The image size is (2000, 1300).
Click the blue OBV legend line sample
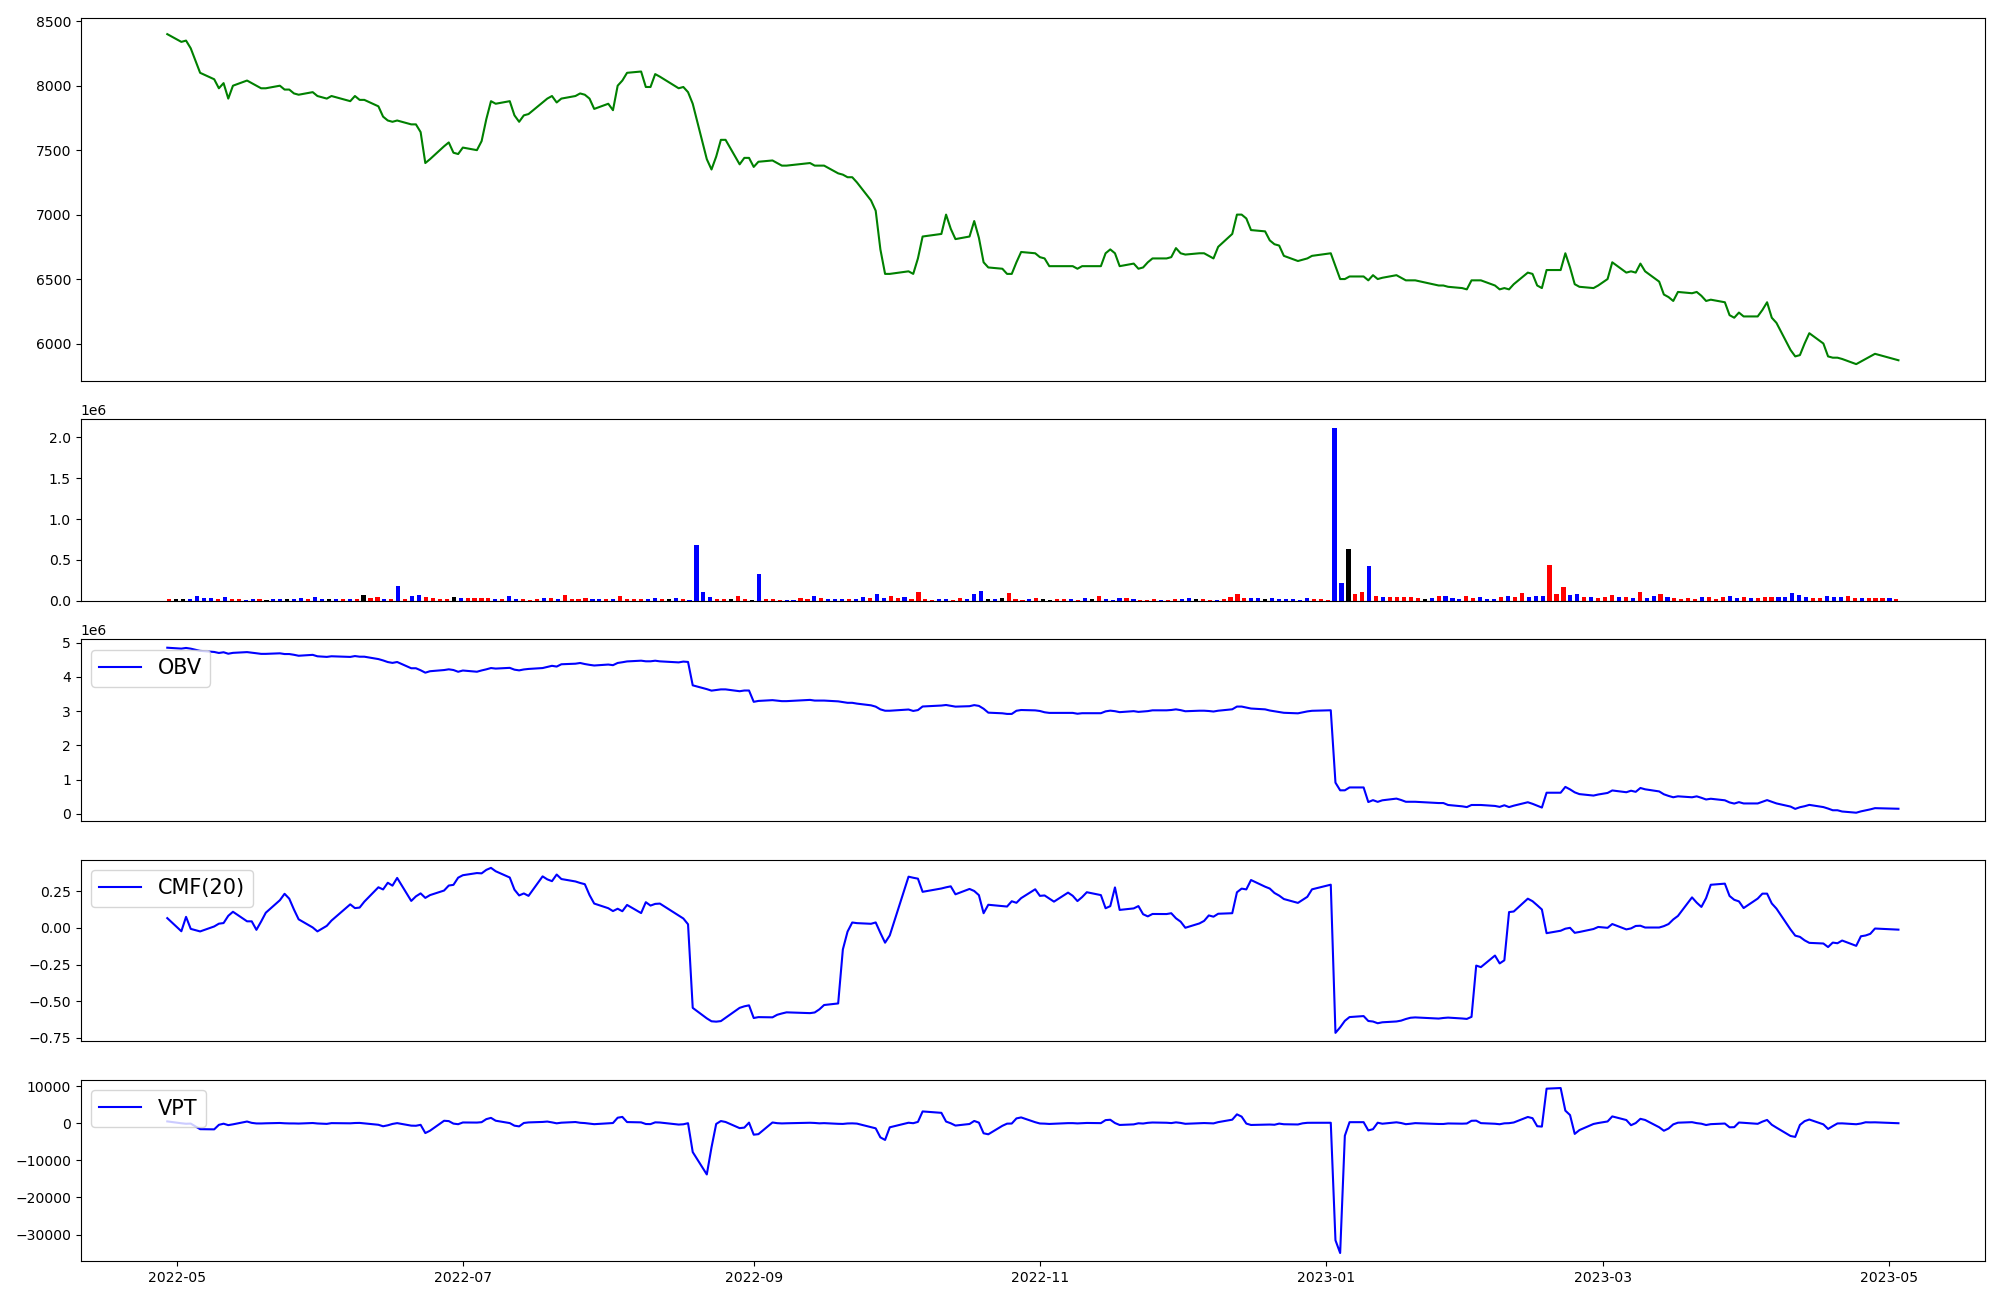coord(120,667)
